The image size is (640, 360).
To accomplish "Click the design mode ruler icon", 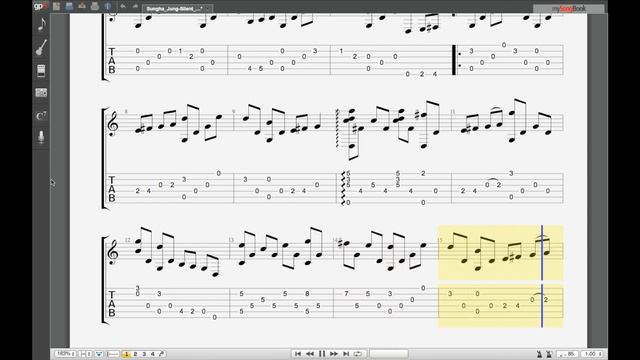I will pos(113,354).
